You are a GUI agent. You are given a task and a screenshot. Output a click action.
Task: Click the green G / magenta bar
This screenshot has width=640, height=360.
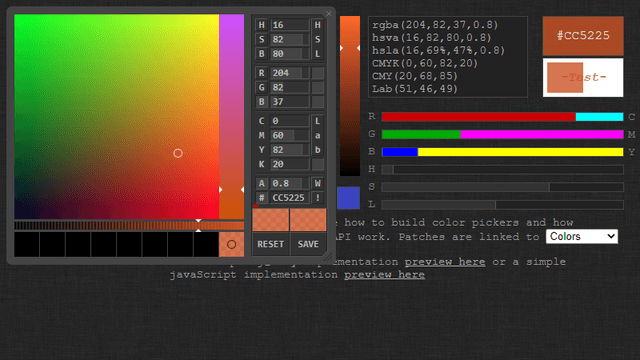tap(502, 134)
